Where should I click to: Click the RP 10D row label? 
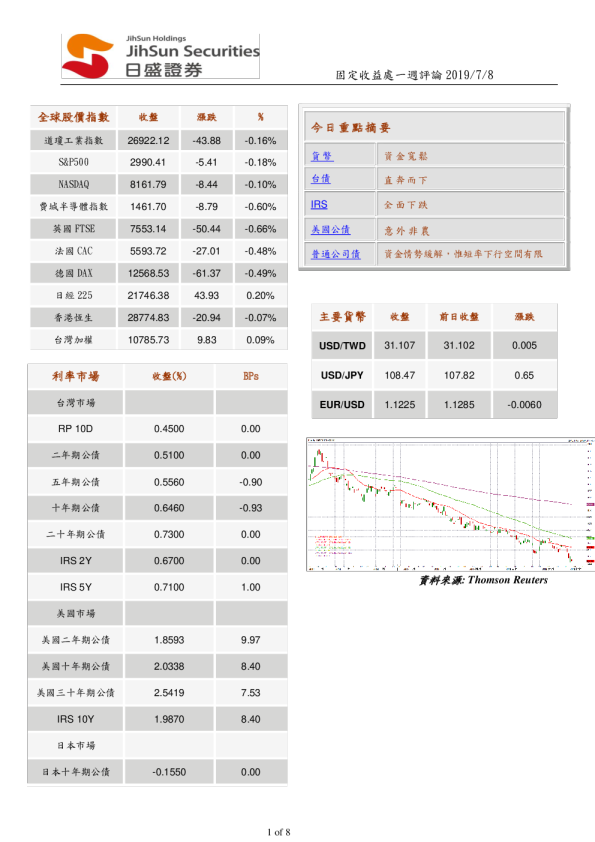(75, 429)
